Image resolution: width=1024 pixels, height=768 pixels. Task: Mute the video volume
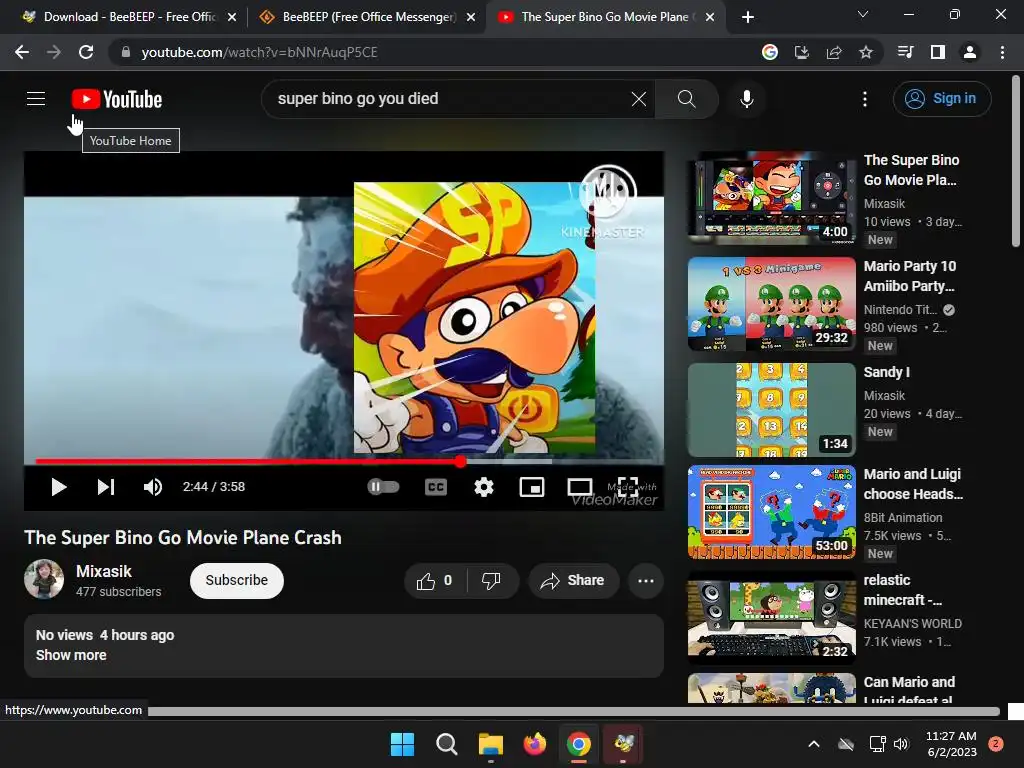(153, 487)
